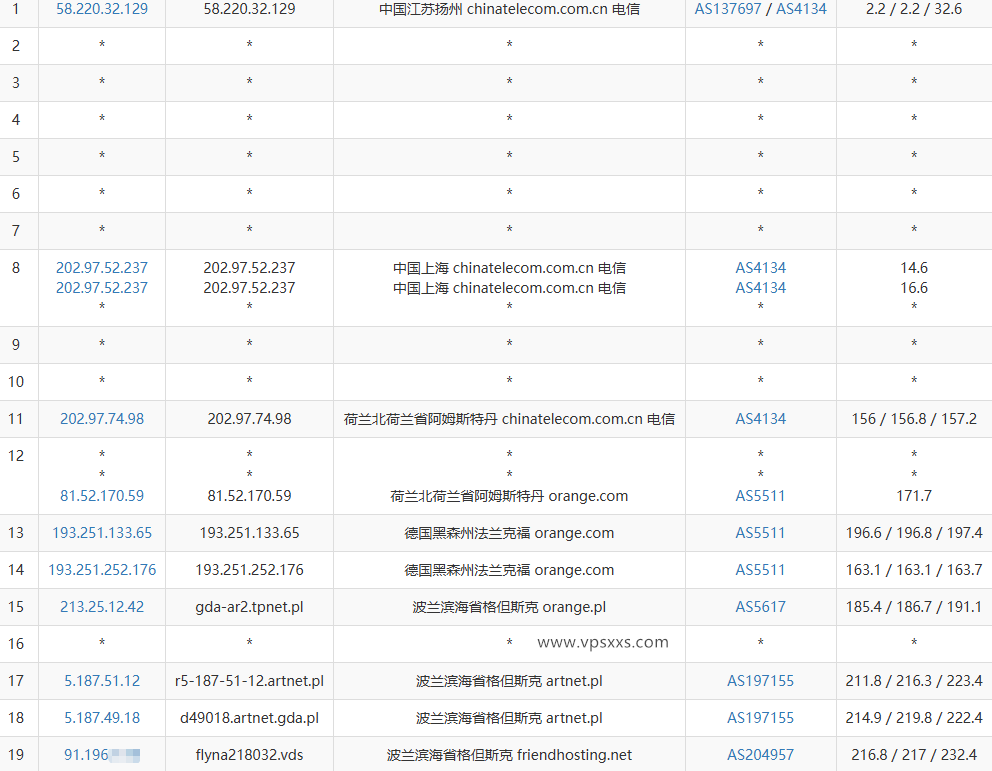
Task: Select the location 波兰滨海省格但斯克 friendhosting.net
Action: (x=509, y=755)
